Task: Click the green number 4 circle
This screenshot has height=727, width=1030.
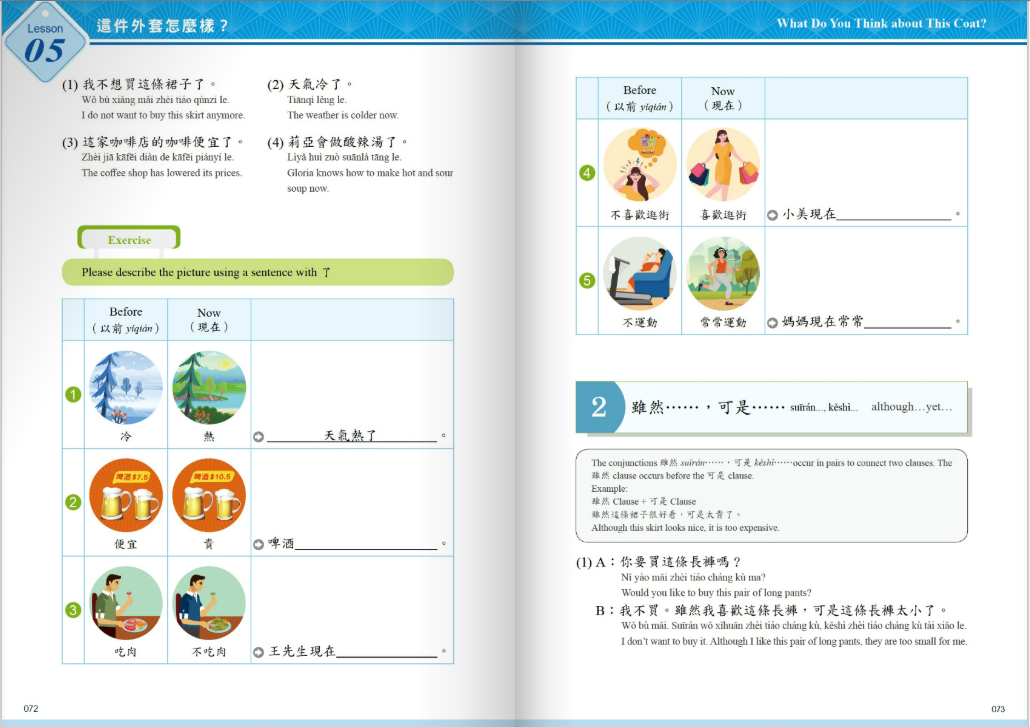Action: pyautogui.click(x=588, y=173)
